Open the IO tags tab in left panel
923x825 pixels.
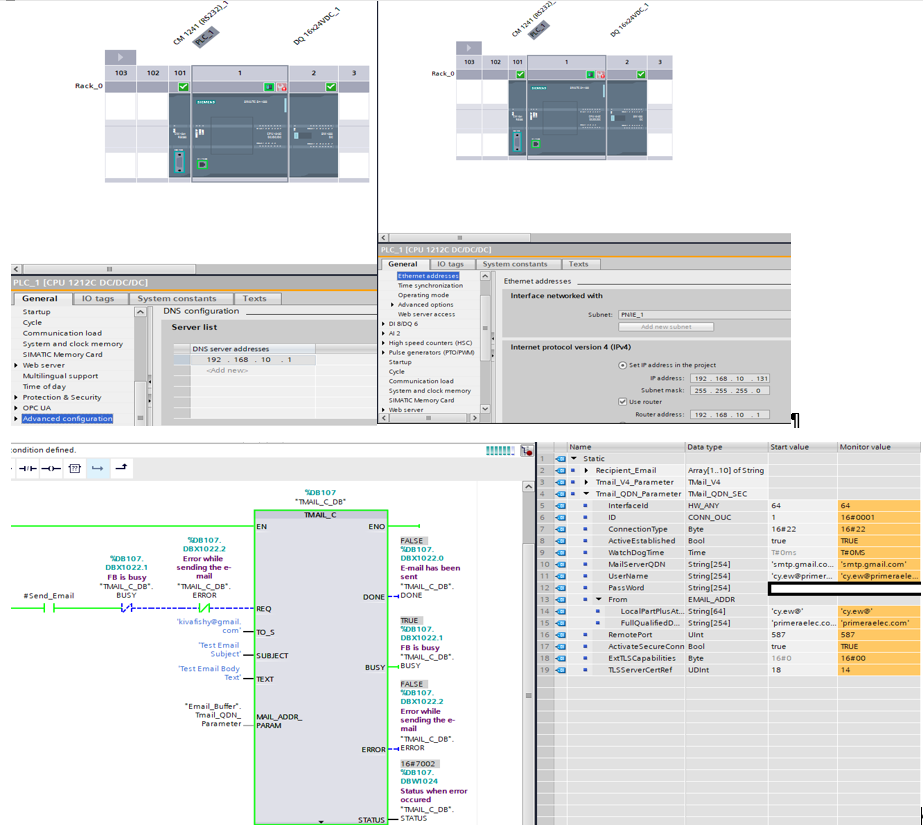tap(98, 299)
